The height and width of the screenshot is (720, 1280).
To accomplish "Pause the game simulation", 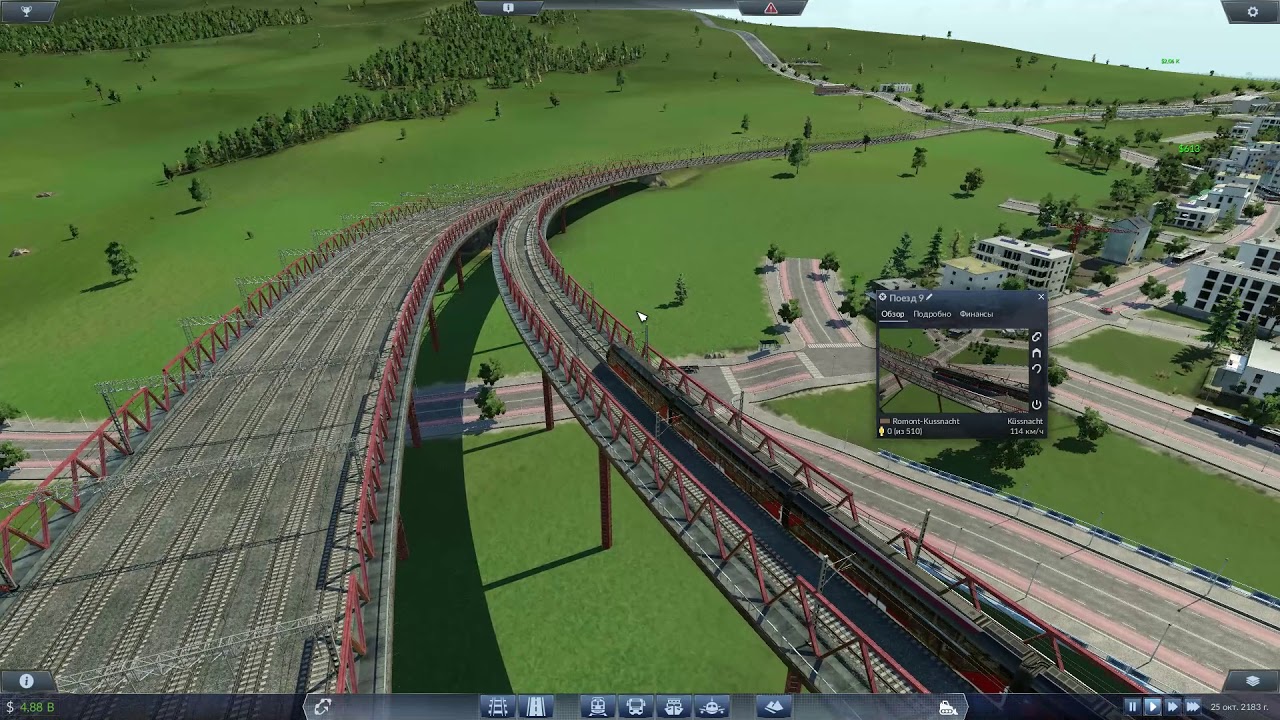I will click(1132, 707).
